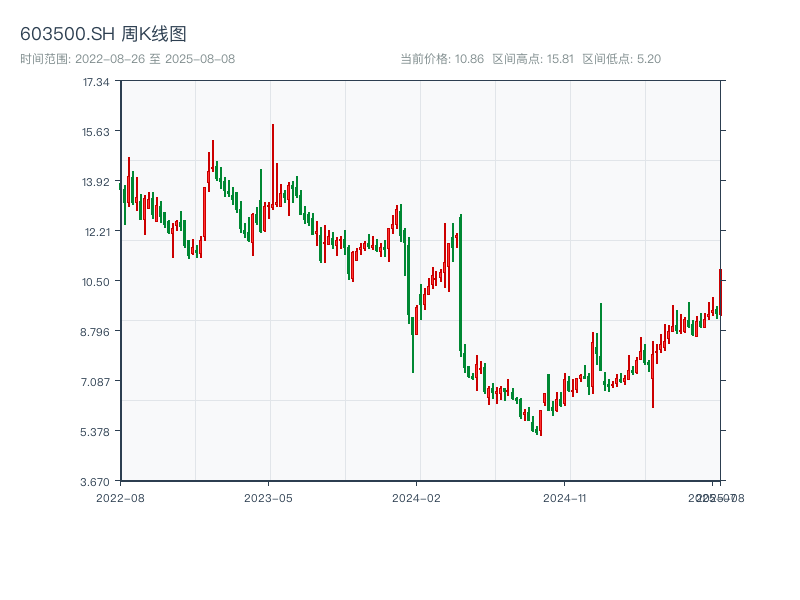The image size is (800, 600).
Task: Select the 8.796 y-axis price label
Action: [x=96, y=331]
